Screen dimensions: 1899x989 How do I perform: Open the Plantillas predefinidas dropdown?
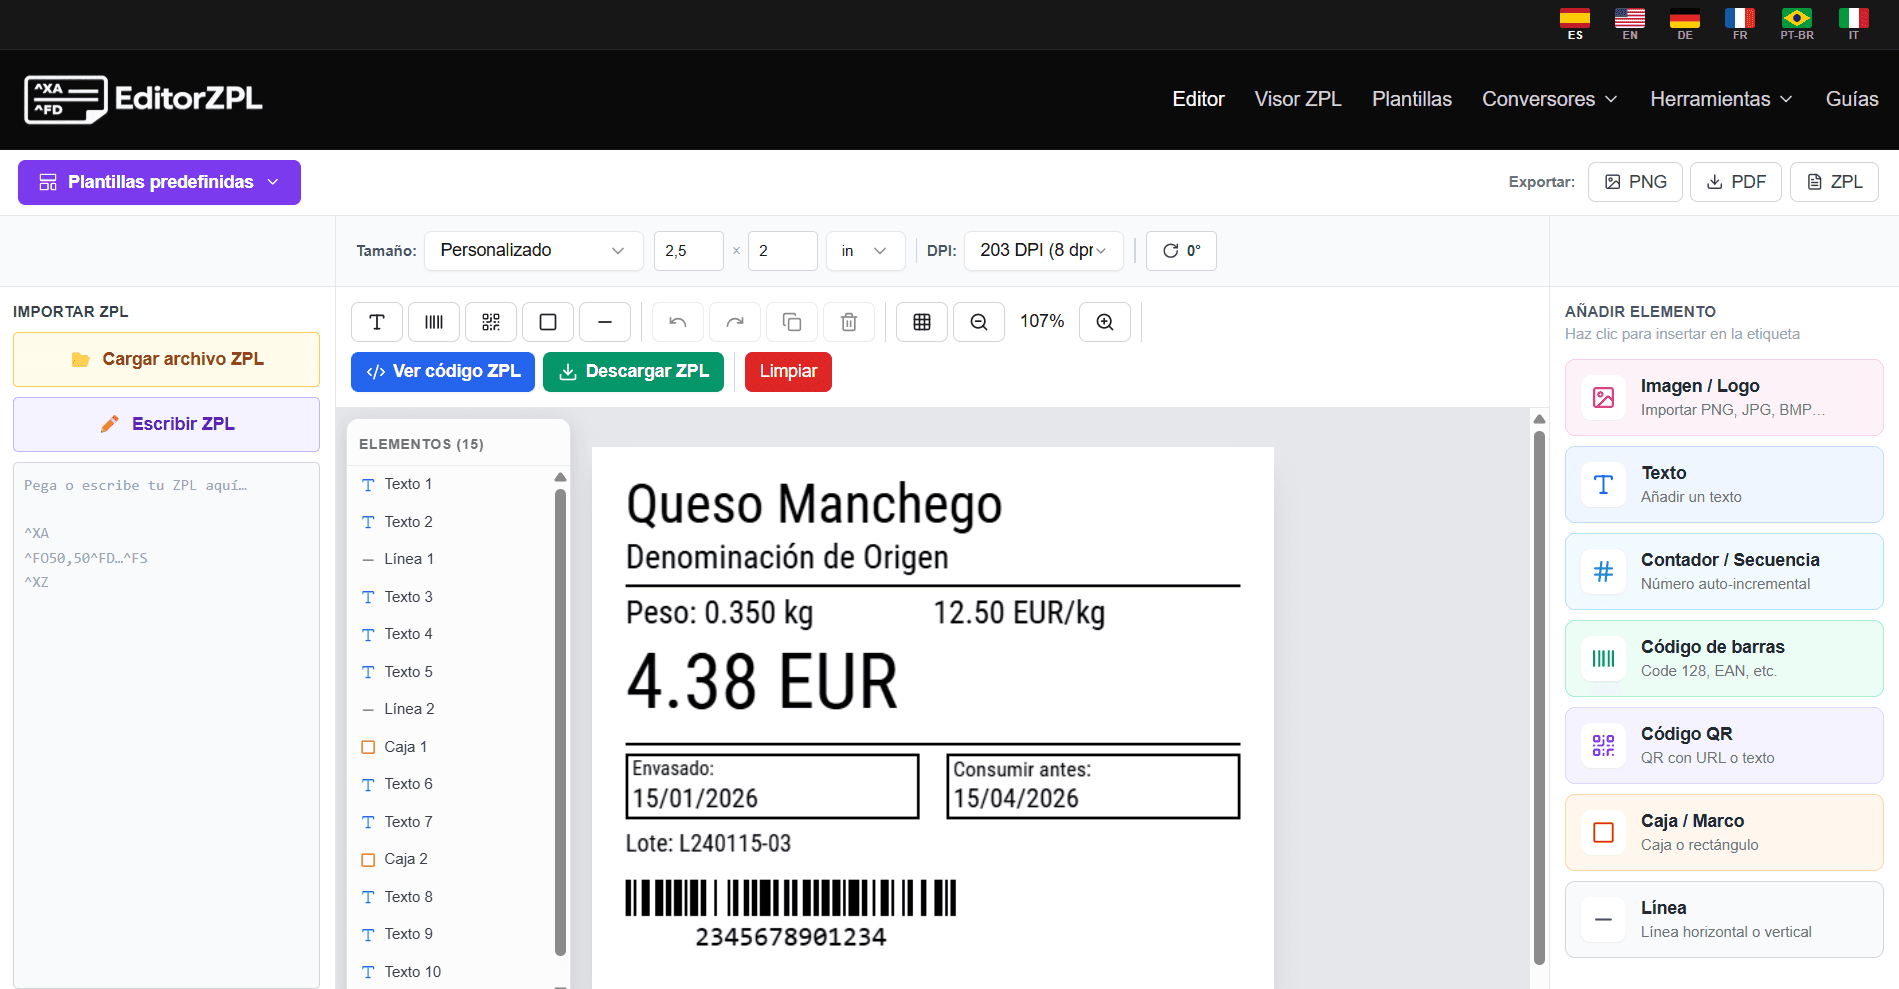coord(159,182)
